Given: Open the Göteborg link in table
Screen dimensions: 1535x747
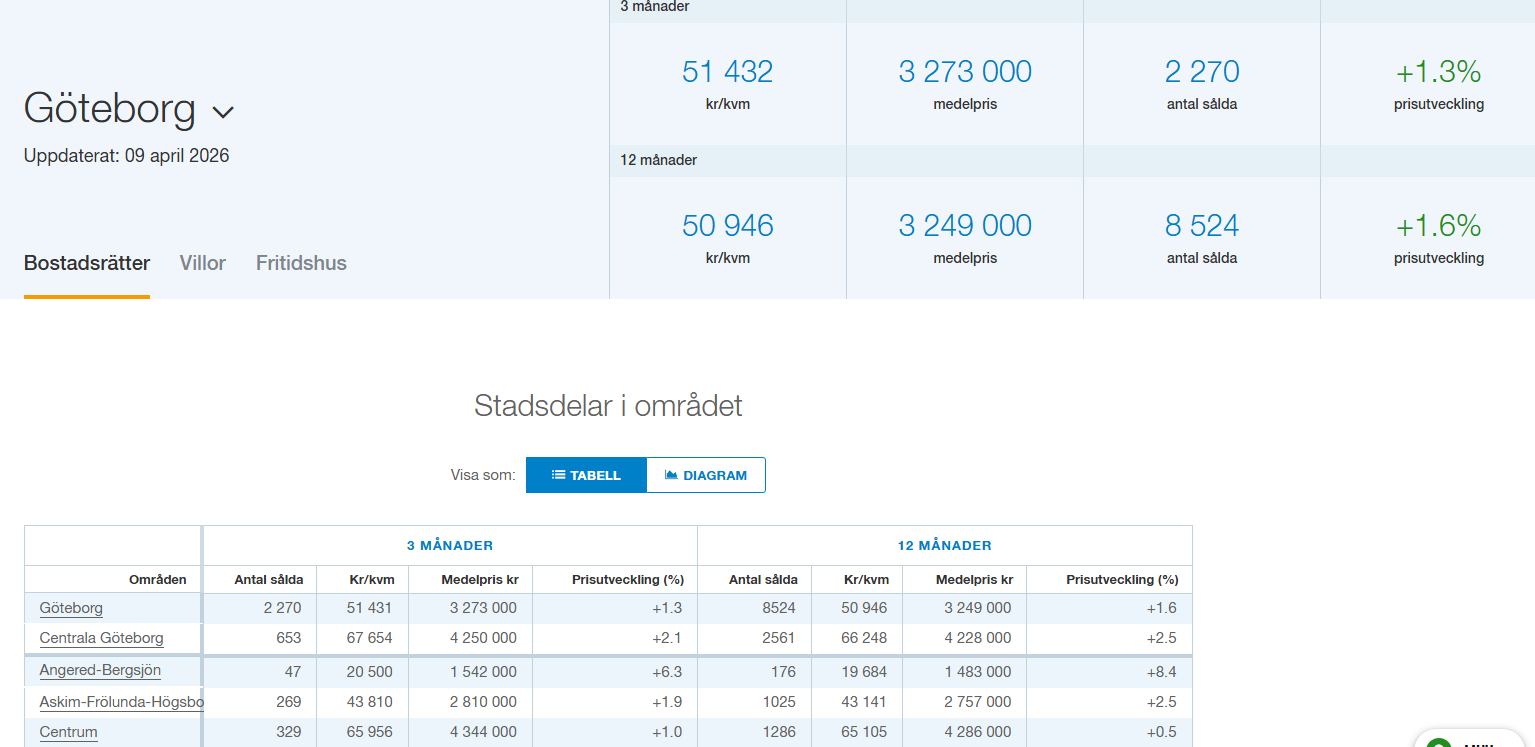Looking at the screenshot, I should pos(71,608).
